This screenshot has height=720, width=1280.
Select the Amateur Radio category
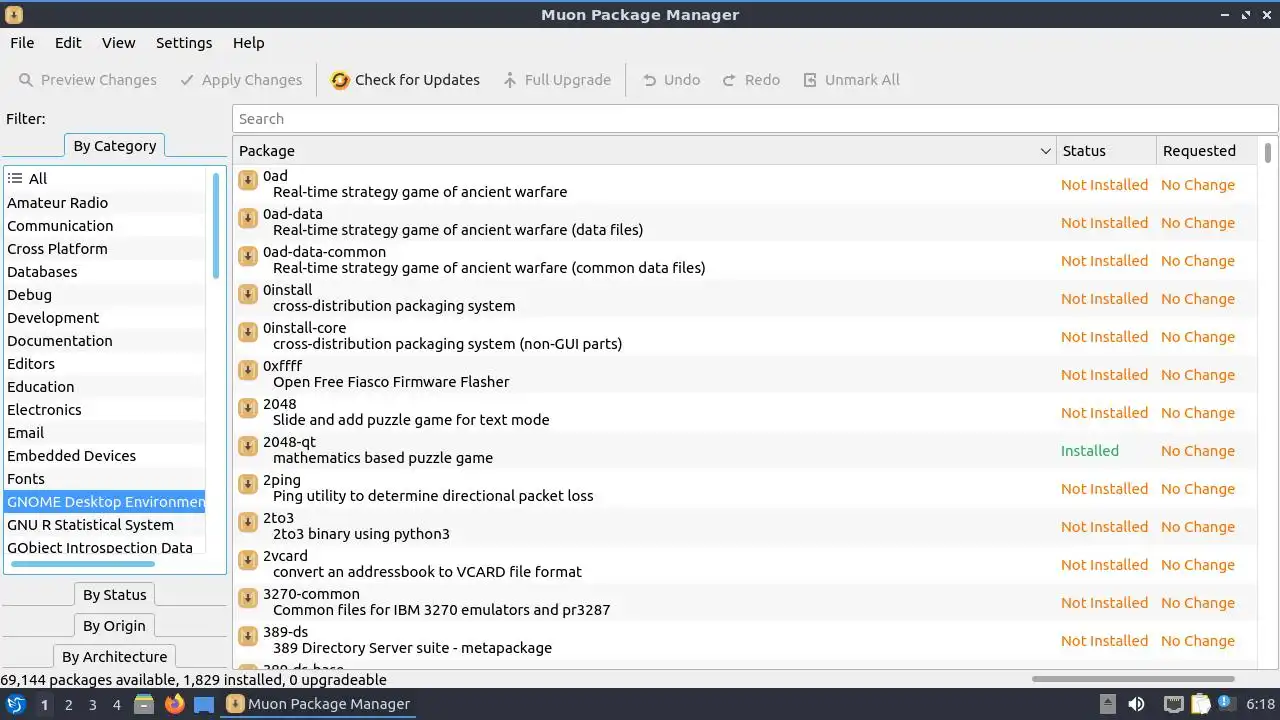point(105,203)
